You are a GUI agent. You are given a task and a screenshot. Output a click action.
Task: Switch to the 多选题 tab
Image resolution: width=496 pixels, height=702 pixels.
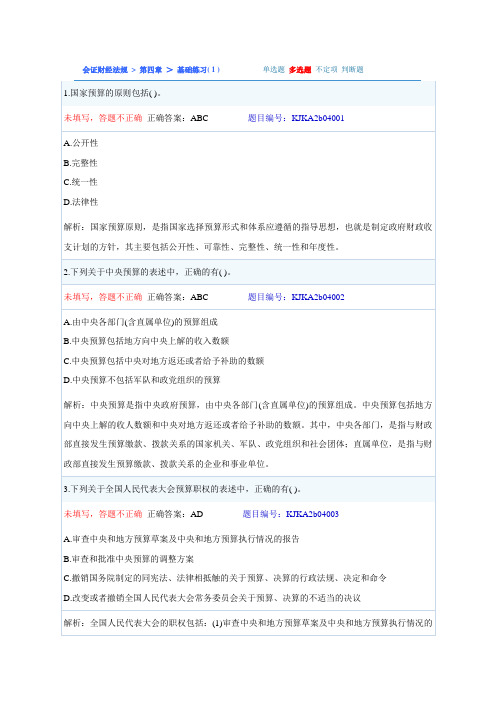pos(300,69)
